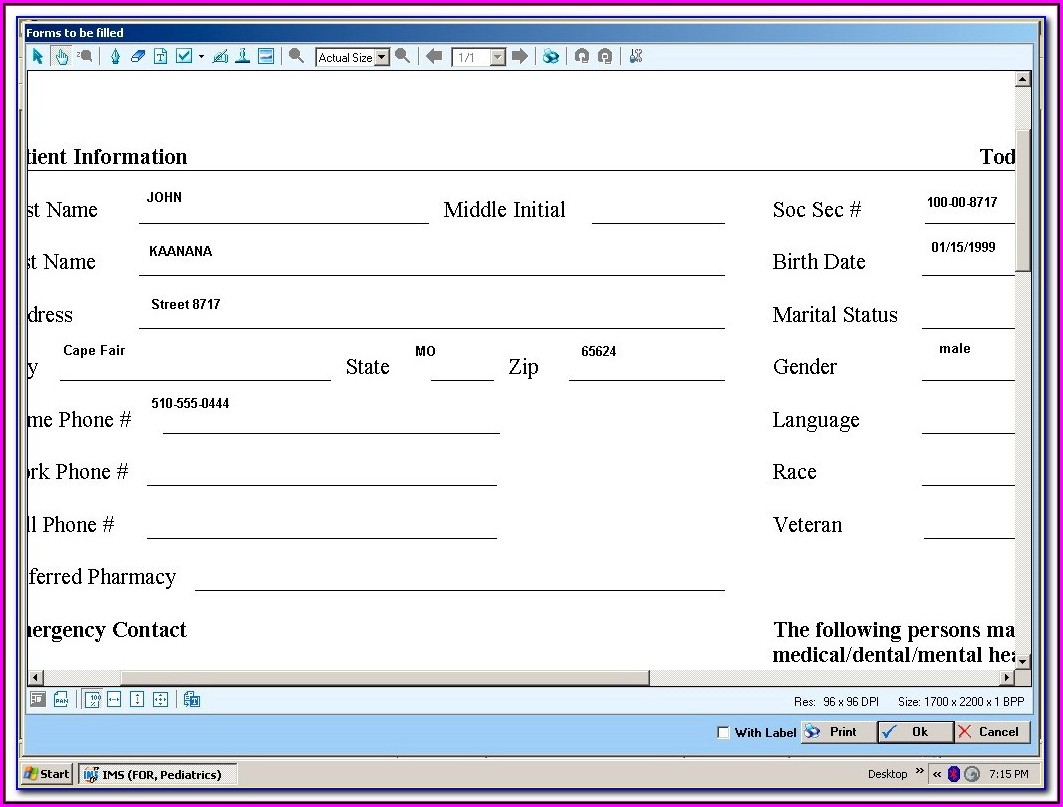Open the checkmark tool dropdown arrow

click(x=201, y=57)
